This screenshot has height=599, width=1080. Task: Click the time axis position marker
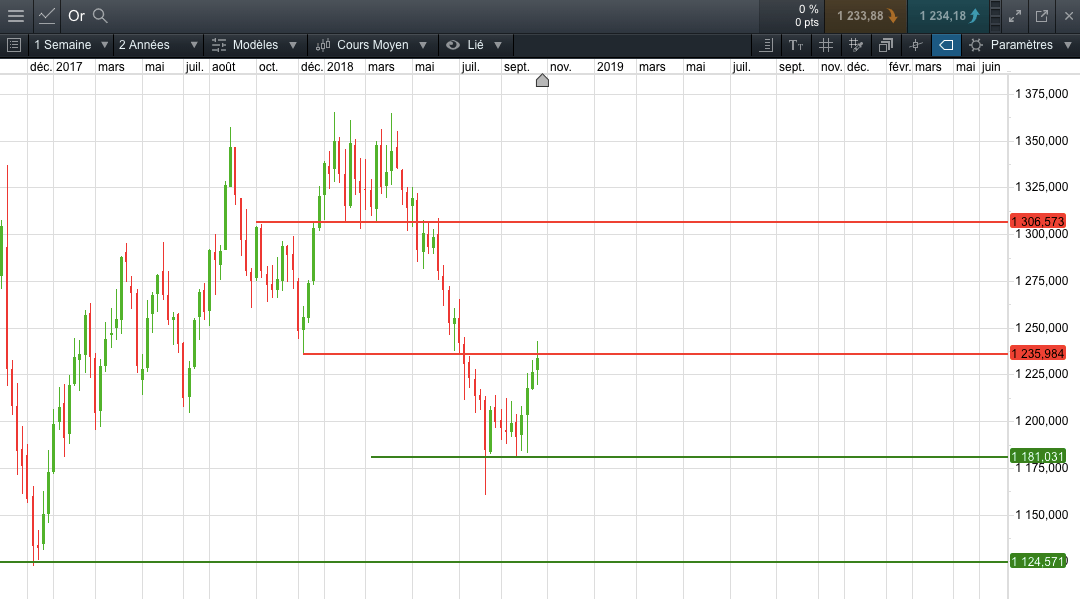click(x=542, y=81)
